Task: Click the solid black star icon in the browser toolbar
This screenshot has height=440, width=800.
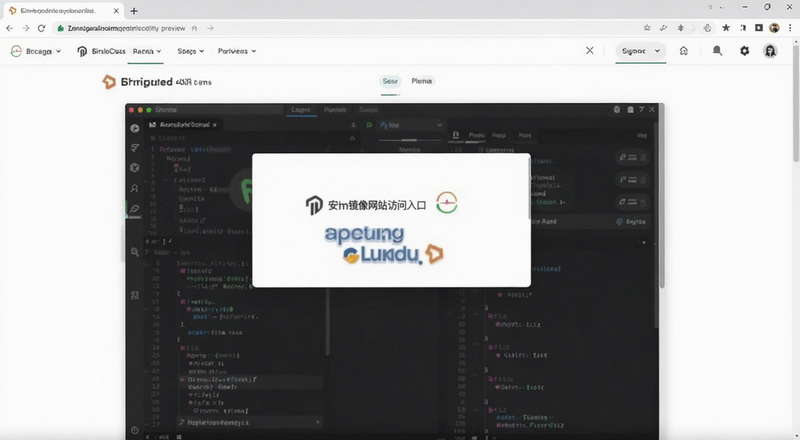Action: tap(726, 28)
